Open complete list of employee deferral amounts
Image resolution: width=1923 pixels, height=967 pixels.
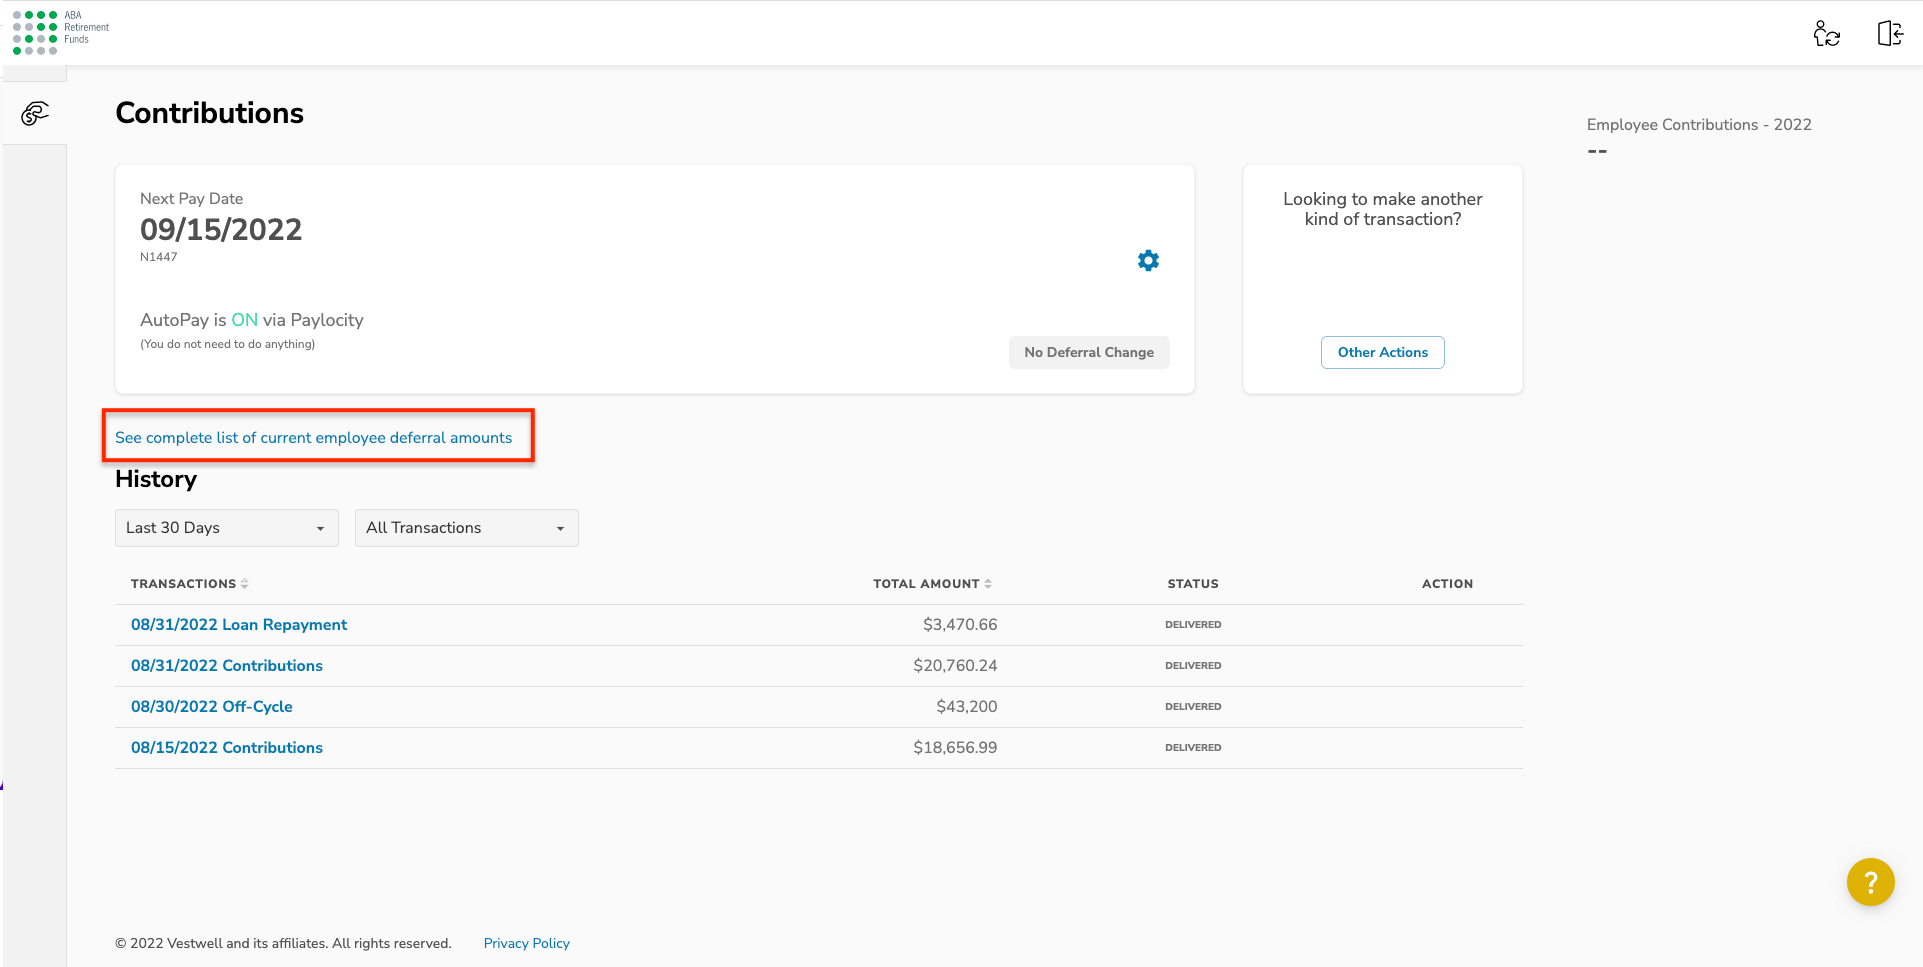pyautogui.click(x=313, y=438)
